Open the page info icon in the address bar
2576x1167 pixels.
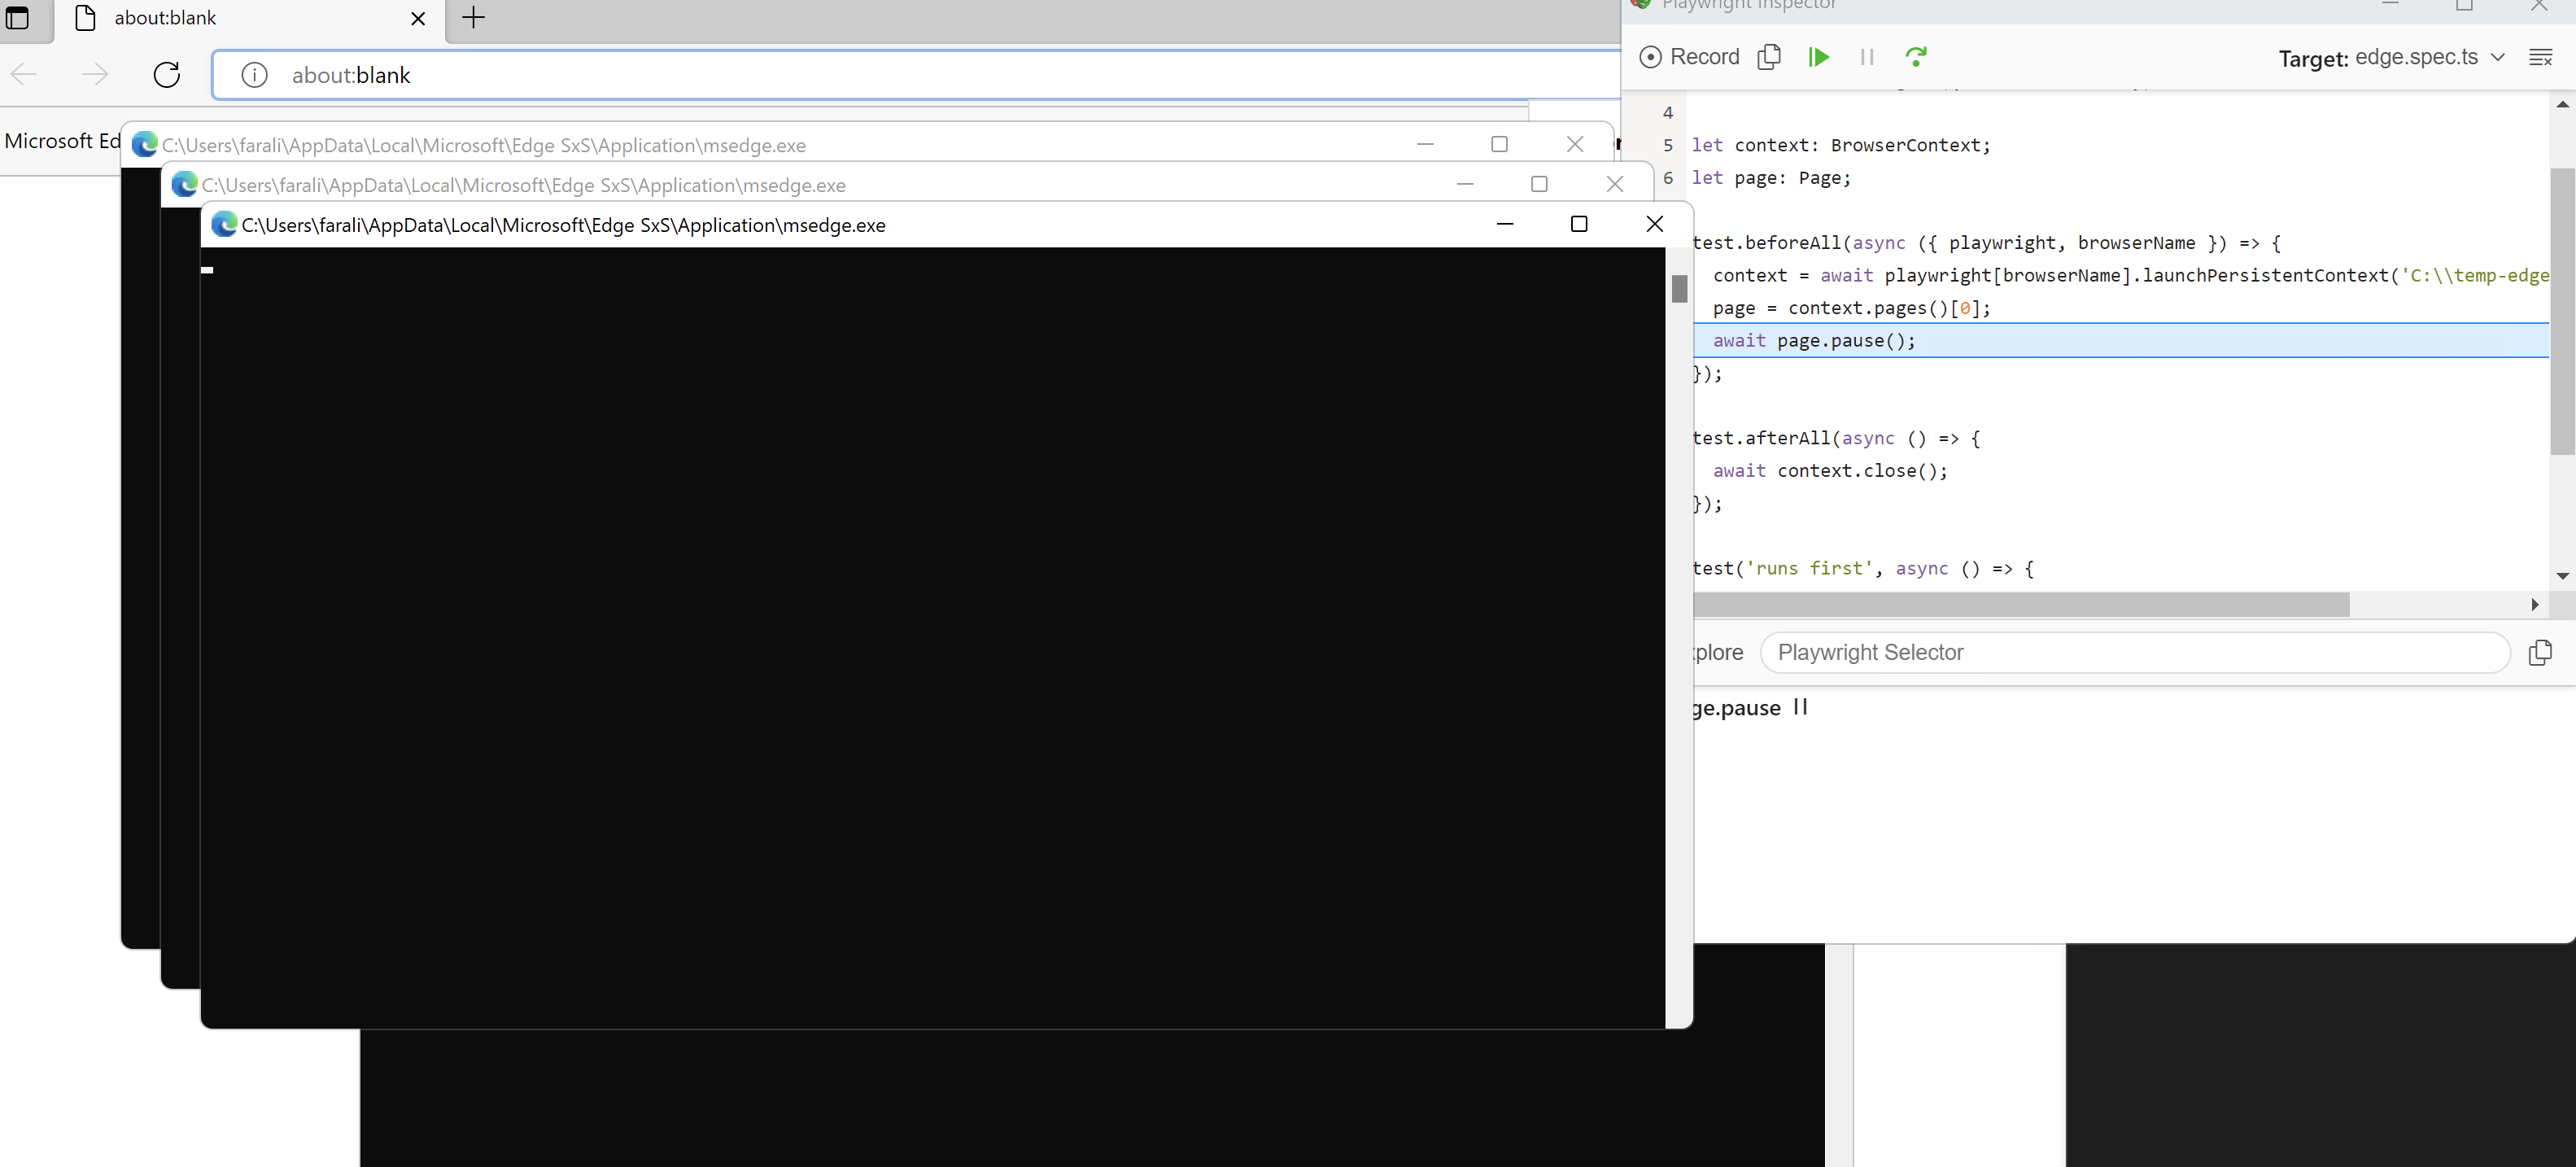(x=254, y=74)
